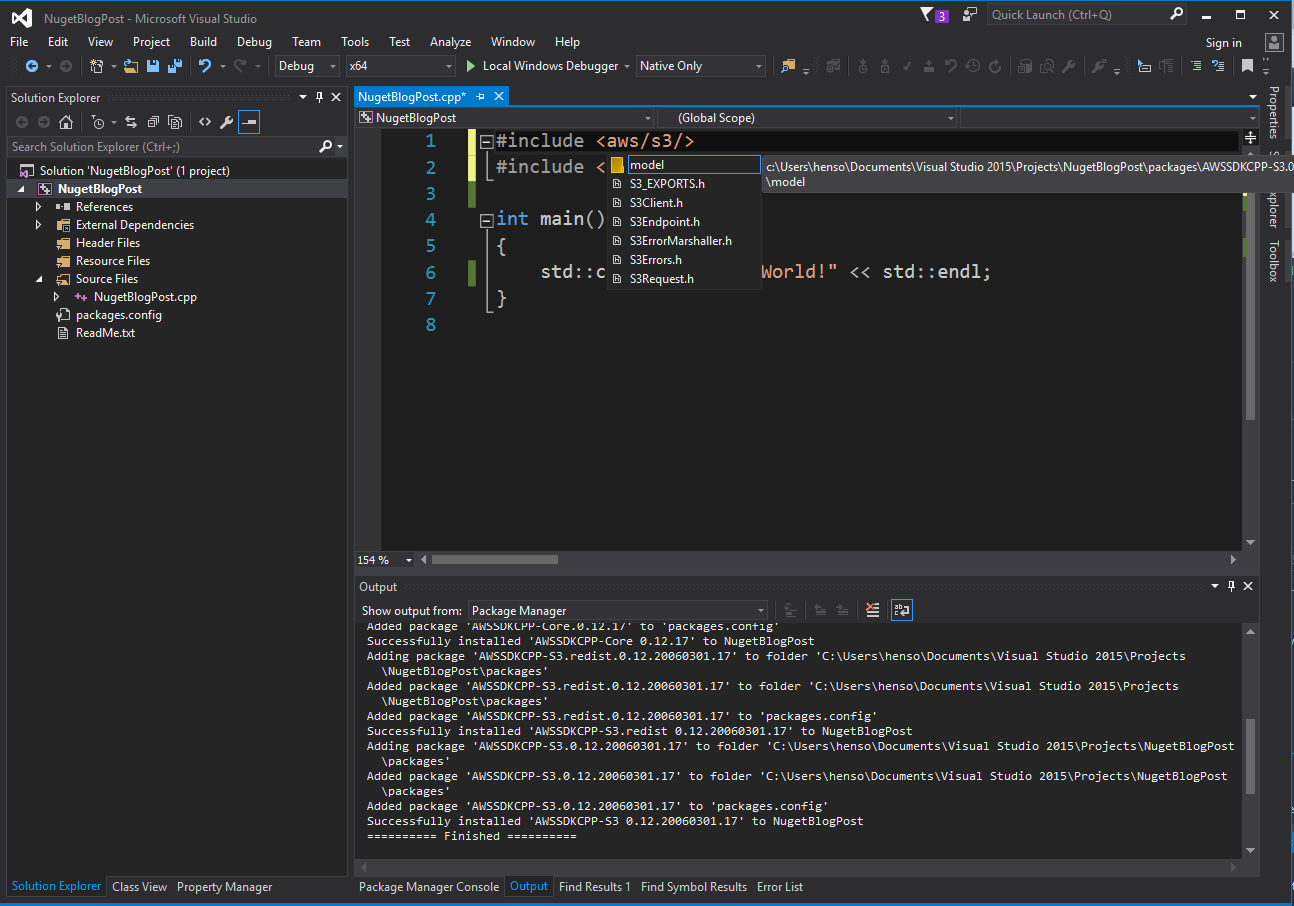Open the Debug configuration dropdown
This screenshot has width=1294, height=906.
308,66
